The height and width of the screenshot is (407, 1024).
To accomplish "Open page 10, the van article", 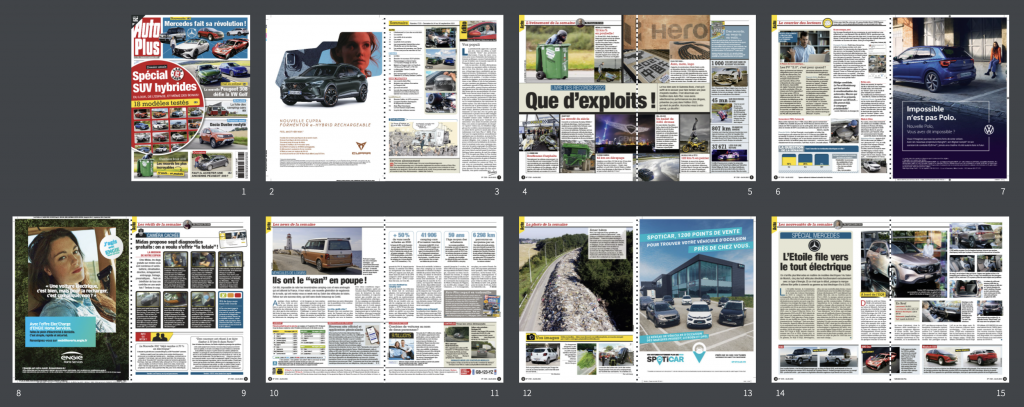I will click(x=325, y=301).
